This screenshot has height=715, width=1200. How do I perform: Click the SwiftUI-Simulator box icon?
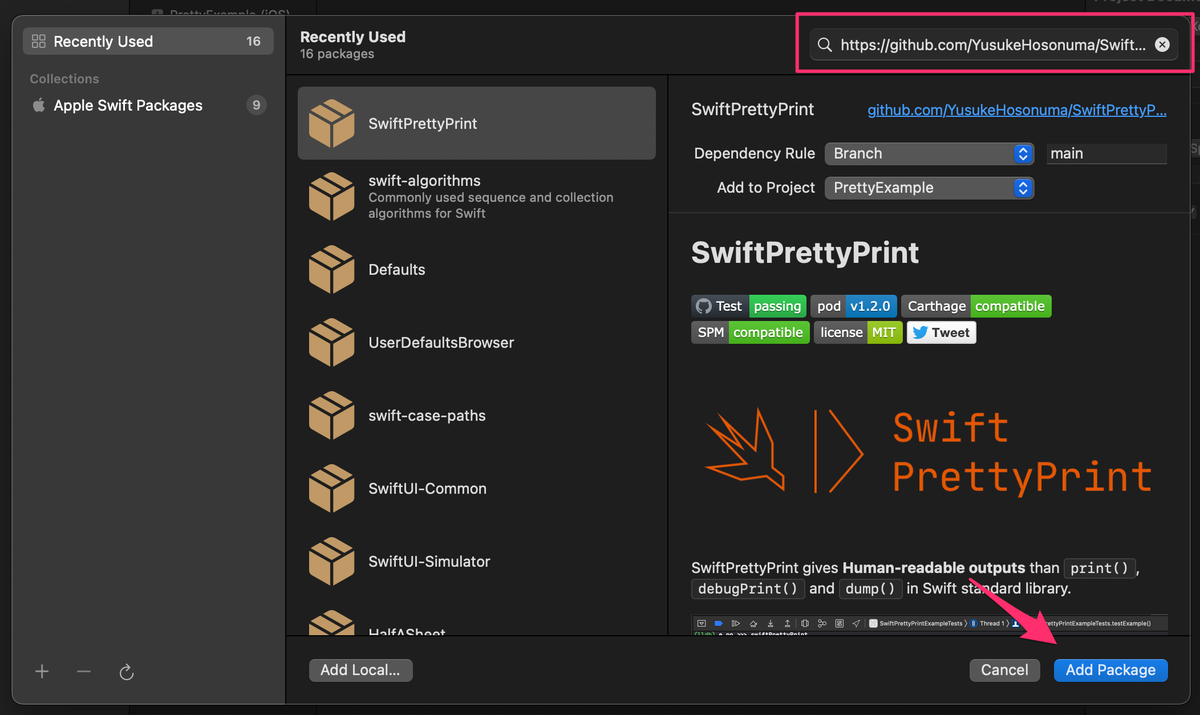pos(331,561)
